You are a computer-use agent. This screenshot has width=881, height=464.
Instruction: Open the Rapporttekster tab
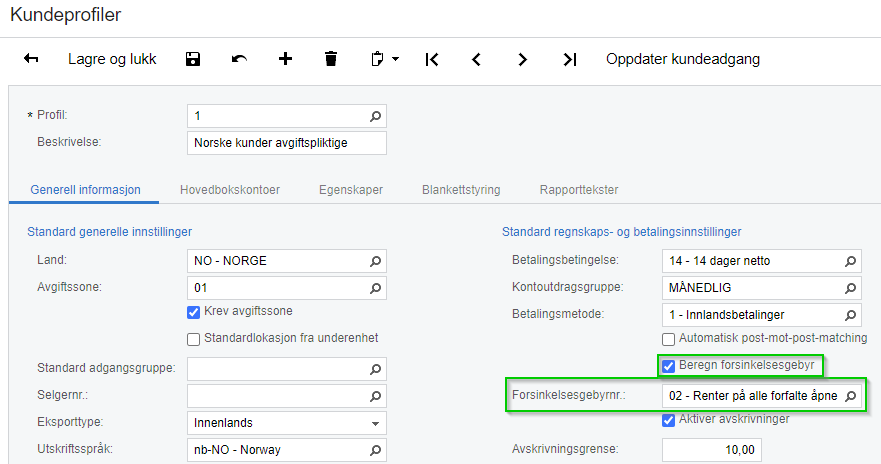pyautogui.click(x=579, y=190)
